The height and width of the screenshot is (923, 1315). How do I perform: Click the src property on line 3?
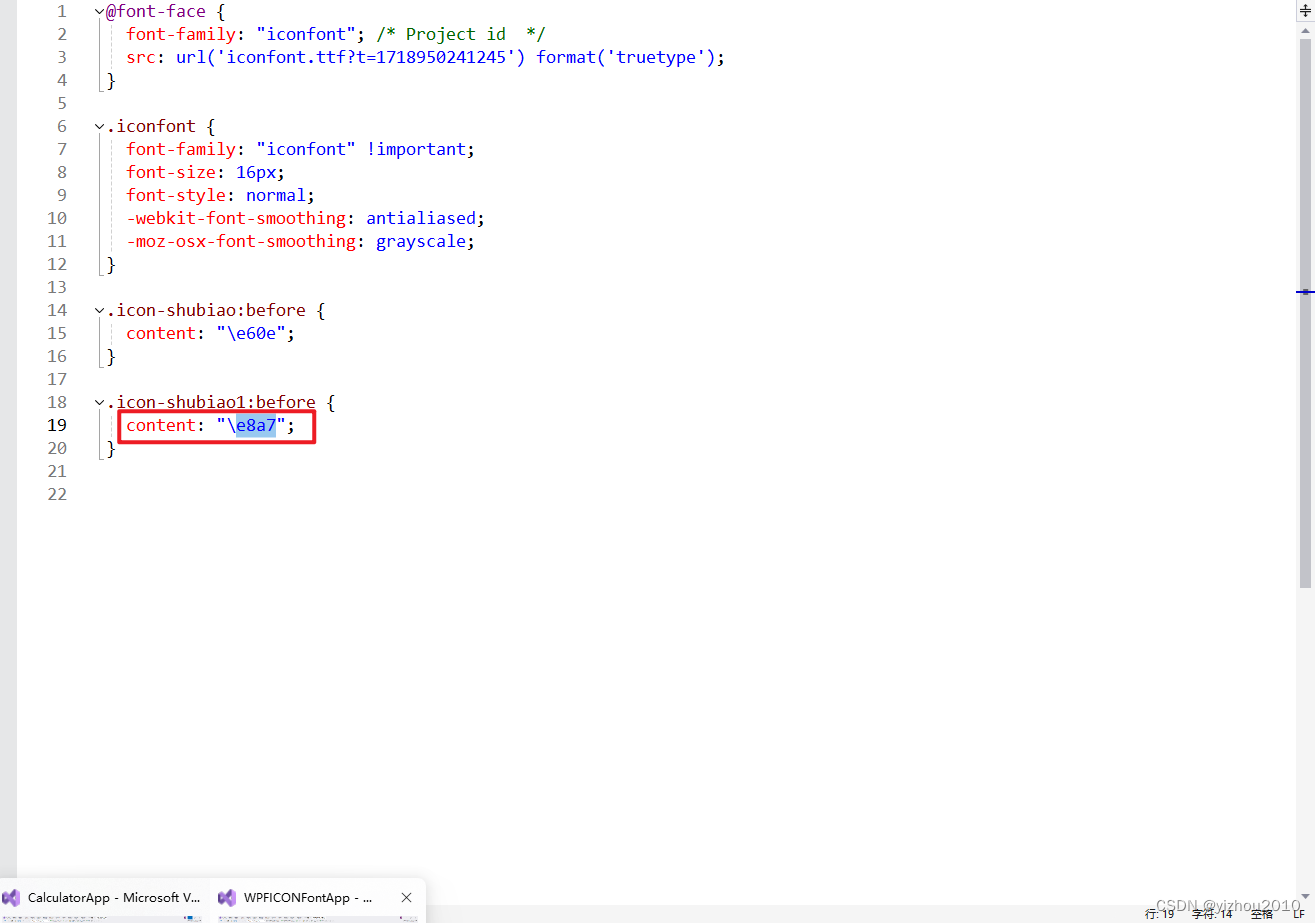point(141,58)
